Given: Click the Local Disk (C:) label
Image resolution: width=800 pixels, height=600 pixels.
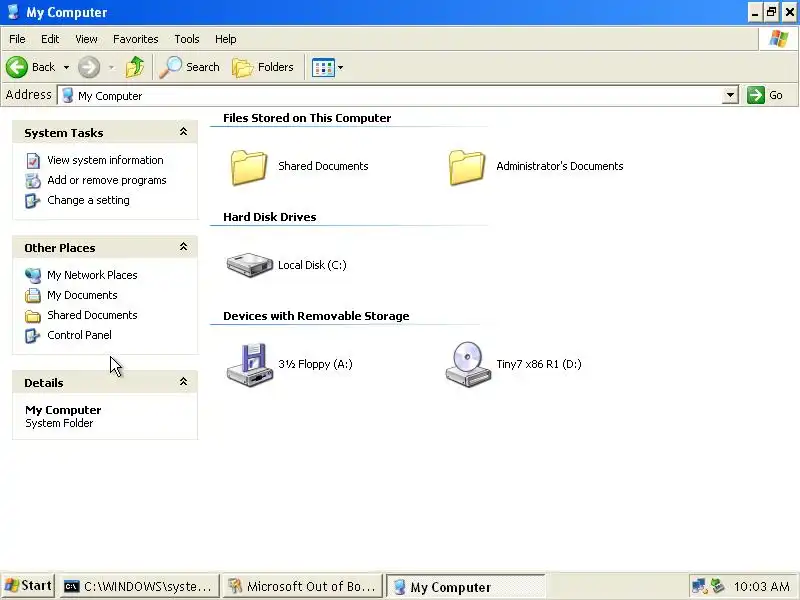Looking at the screenshot, I should tap(312, 265).
